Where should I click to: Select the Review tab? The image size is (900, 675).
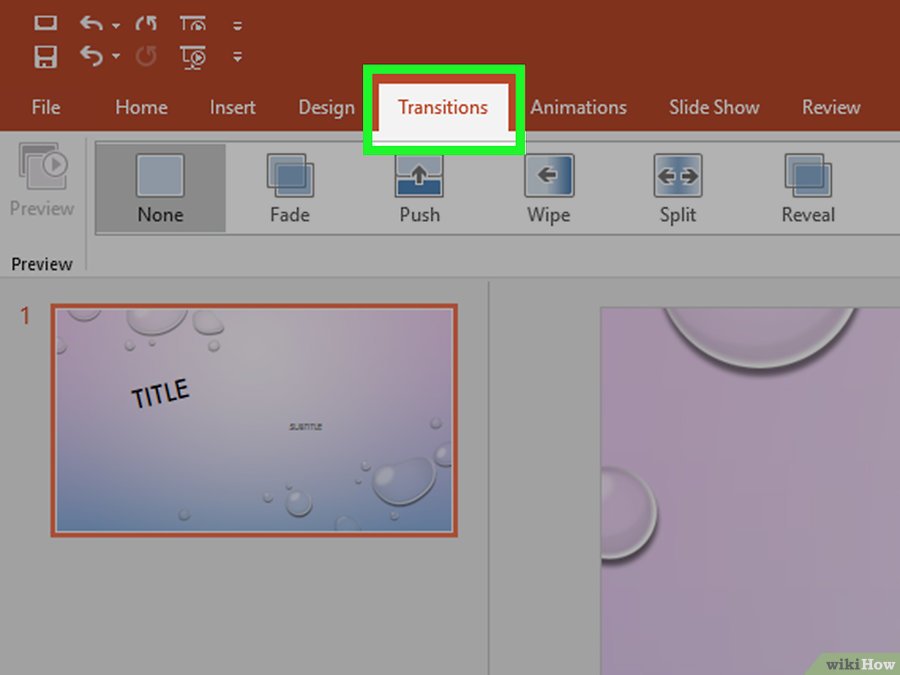(x=830, y=107)
